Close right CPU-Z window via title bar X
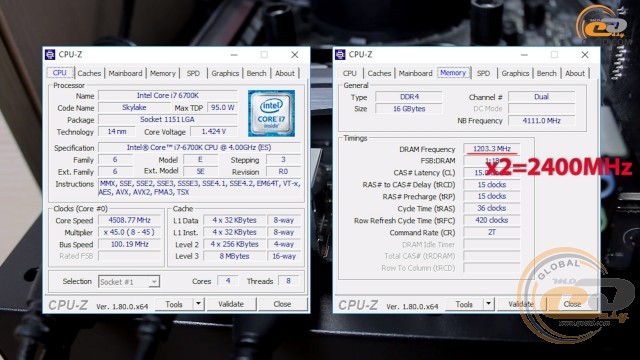This screenshot has width=640, height=360. tap(584, 55)
